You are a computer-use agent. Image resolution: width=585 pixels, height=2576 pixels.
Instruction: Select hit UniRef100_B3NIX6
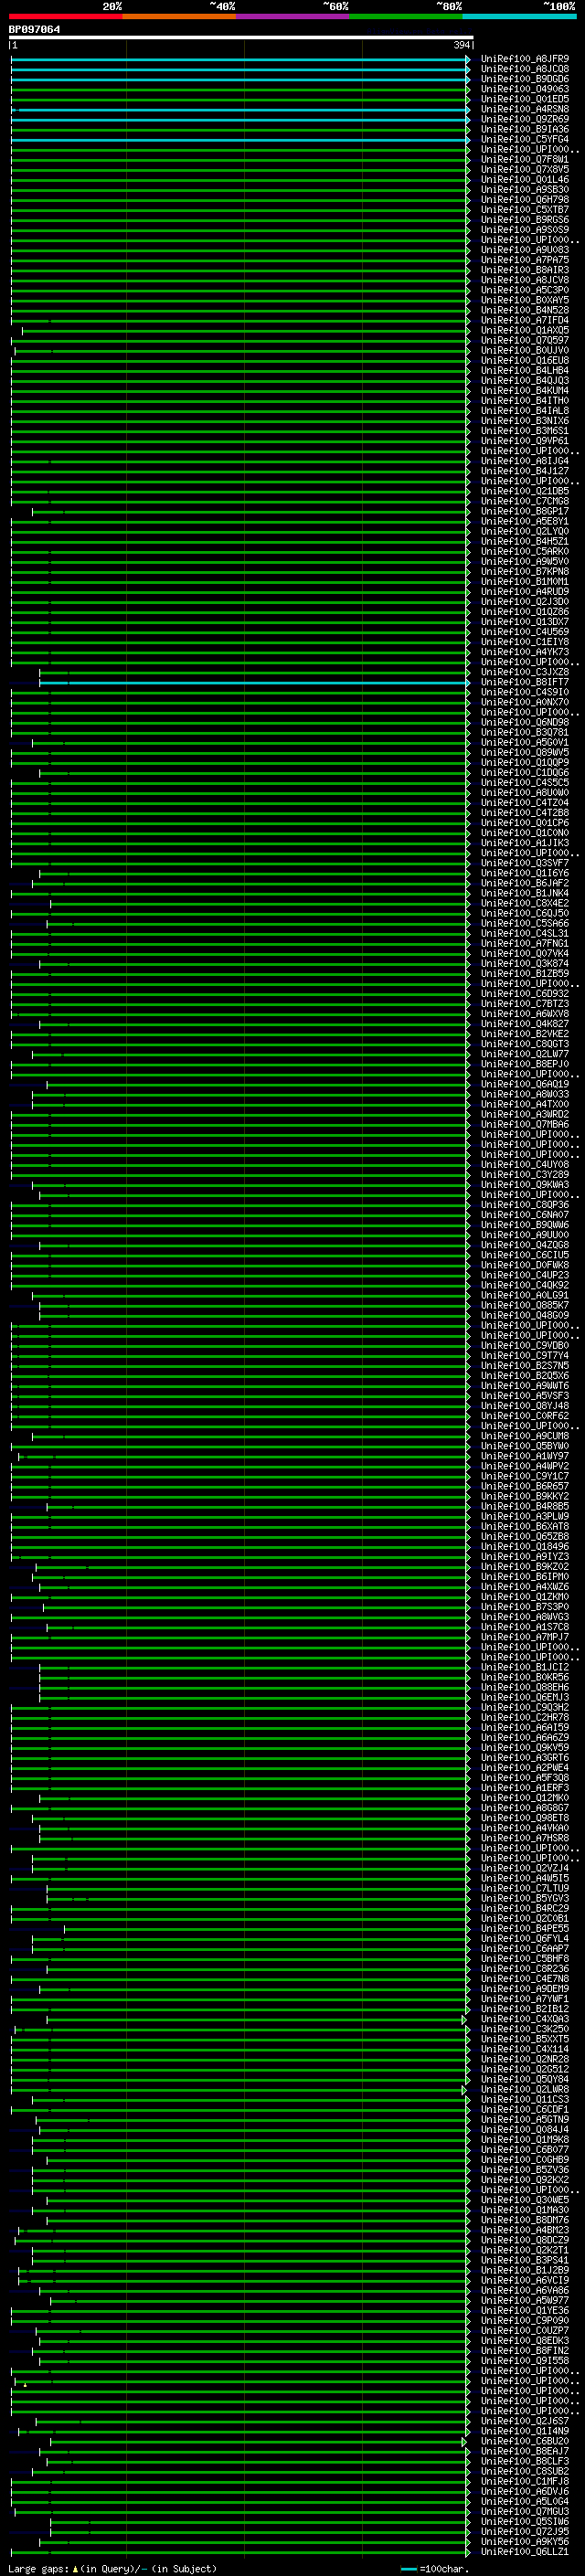pos(524,421)
